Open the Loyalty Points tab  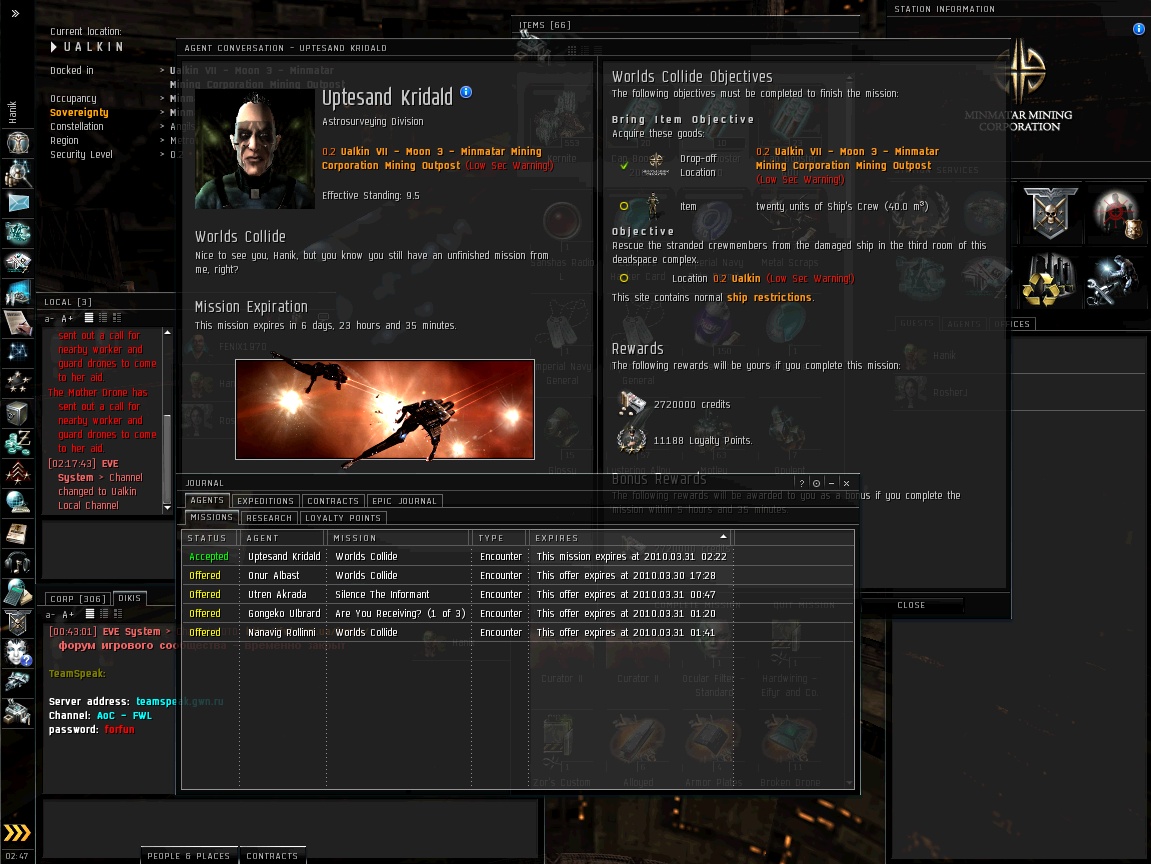click(343, 518)
